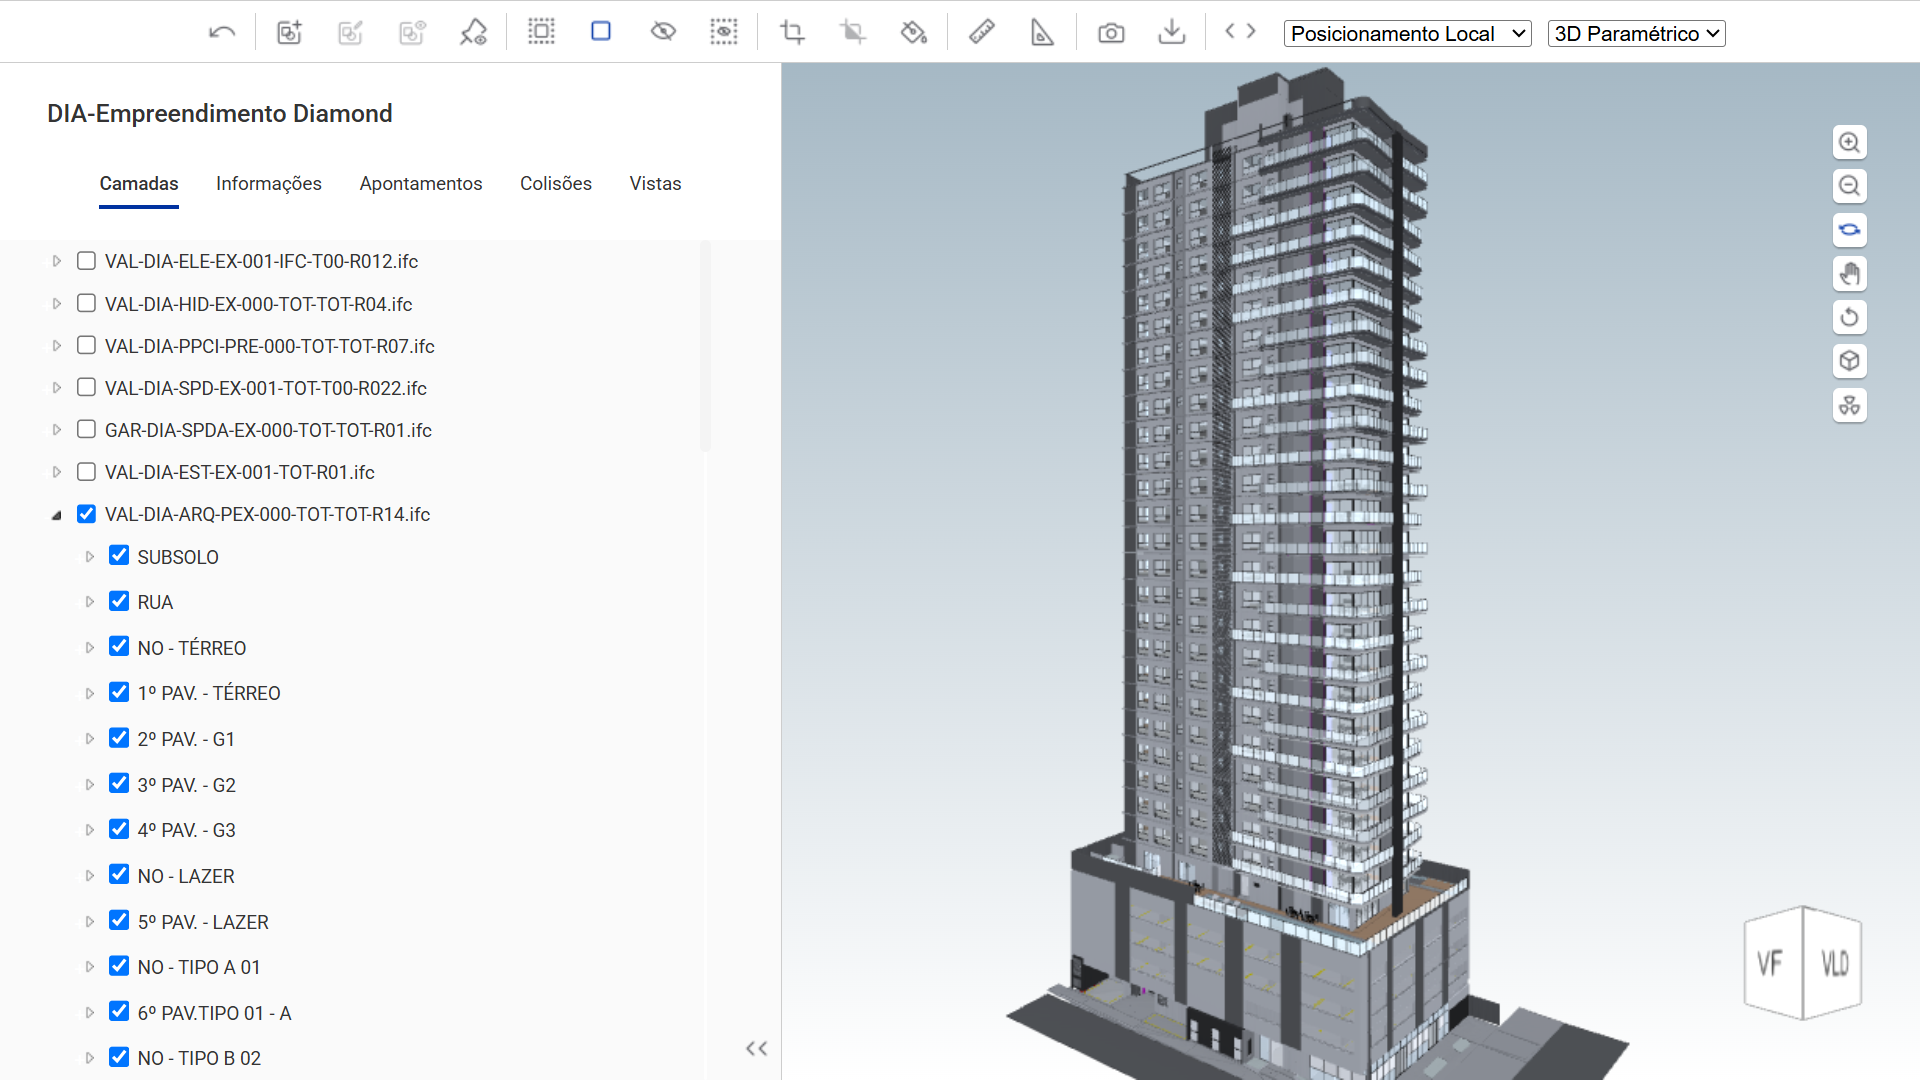Expand the 2º PAV. - G1 node
Image resolution: width=1920 pixels, height=1080 pixels.
click(90, 739)
